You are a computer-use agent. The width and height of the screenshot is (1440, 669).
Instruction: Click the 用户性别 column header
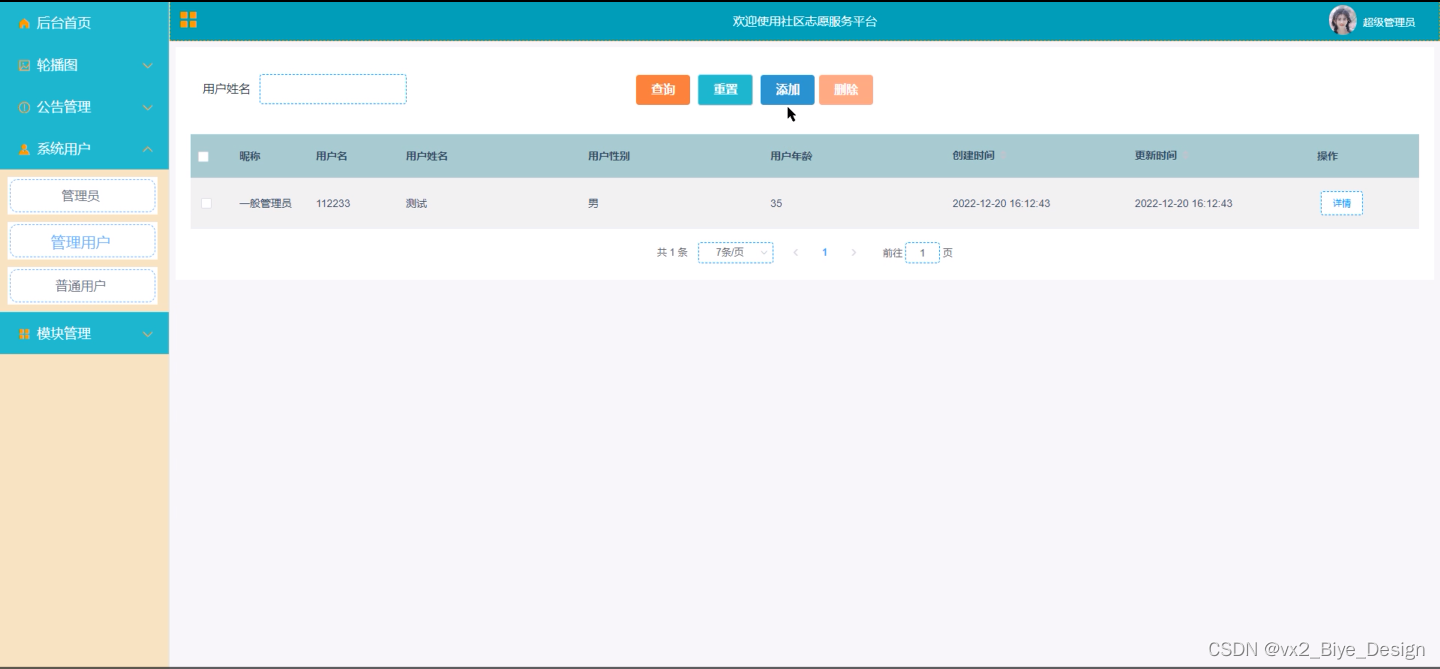[x=609, y=156]
